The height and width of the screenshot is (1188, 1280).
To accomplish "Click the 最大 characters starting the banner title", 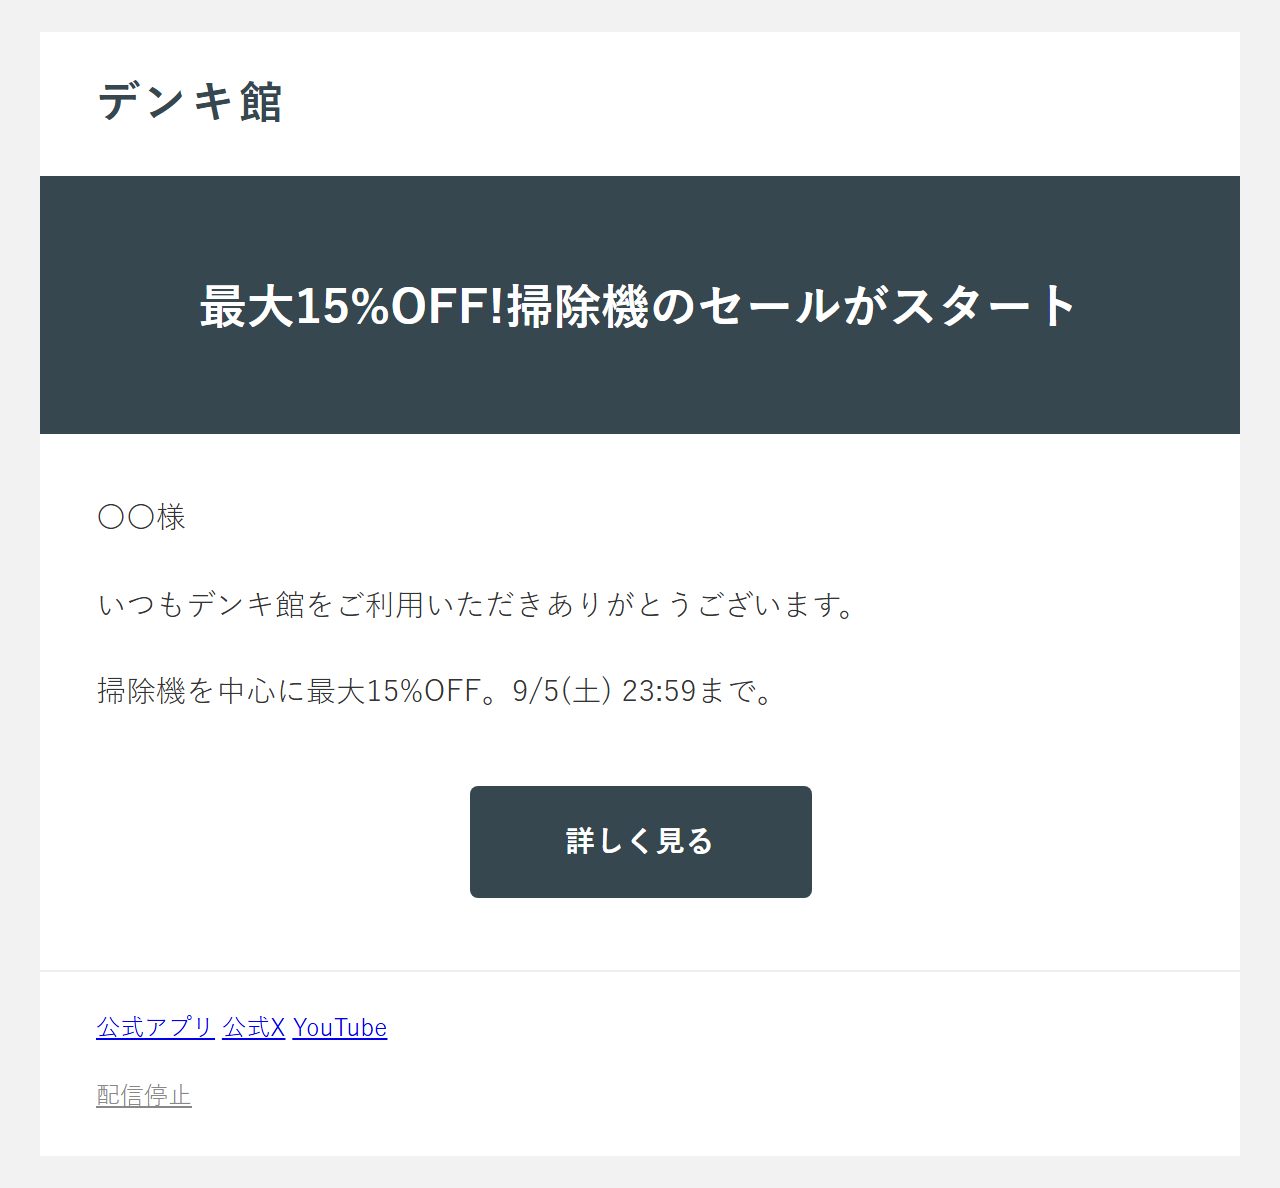I will pos(247,305).
